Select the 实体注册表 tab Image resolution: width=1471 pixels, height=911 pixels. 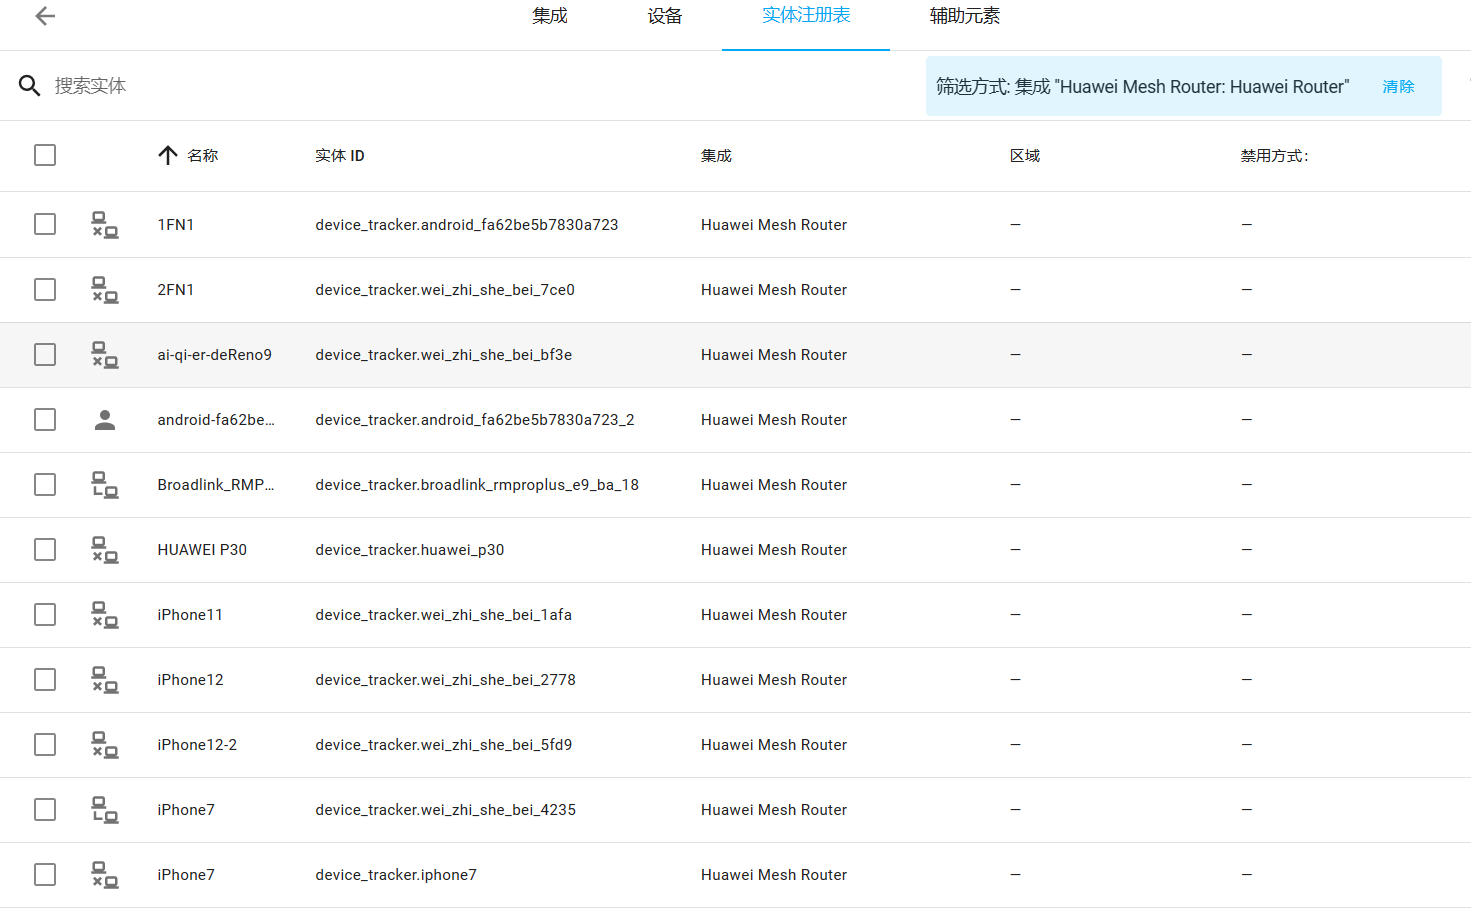click(x=806, y=16)
